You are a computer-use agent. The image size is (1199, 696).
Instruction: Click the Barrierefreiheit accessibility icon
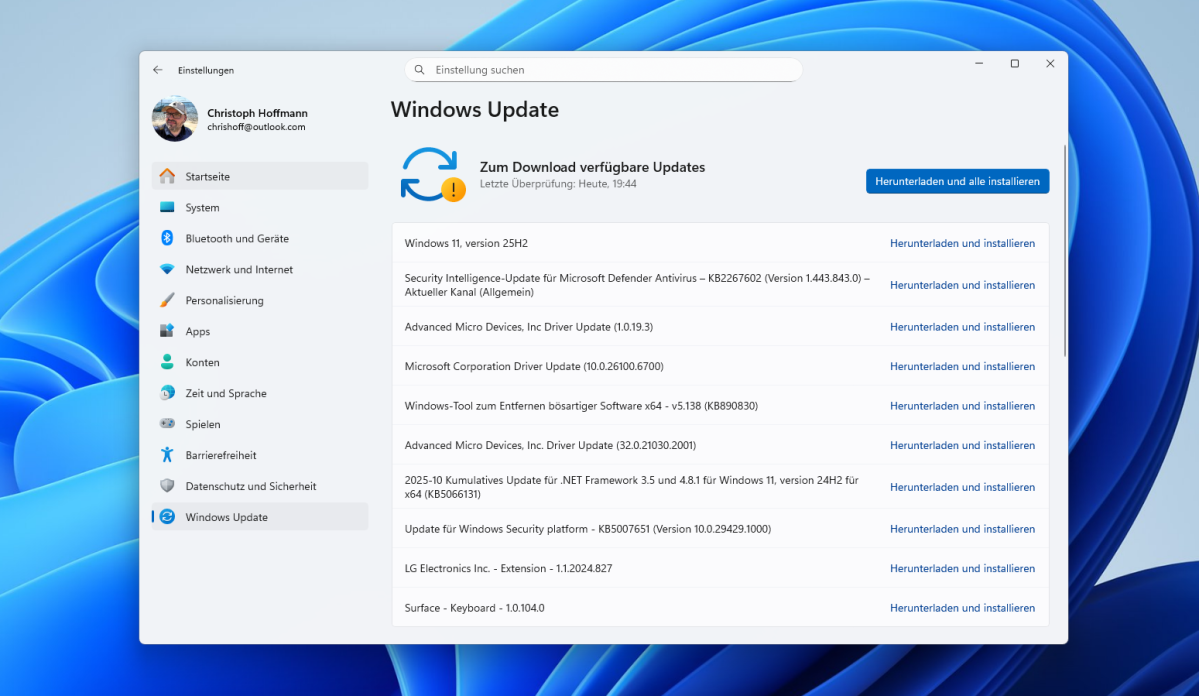coord(167,455)
